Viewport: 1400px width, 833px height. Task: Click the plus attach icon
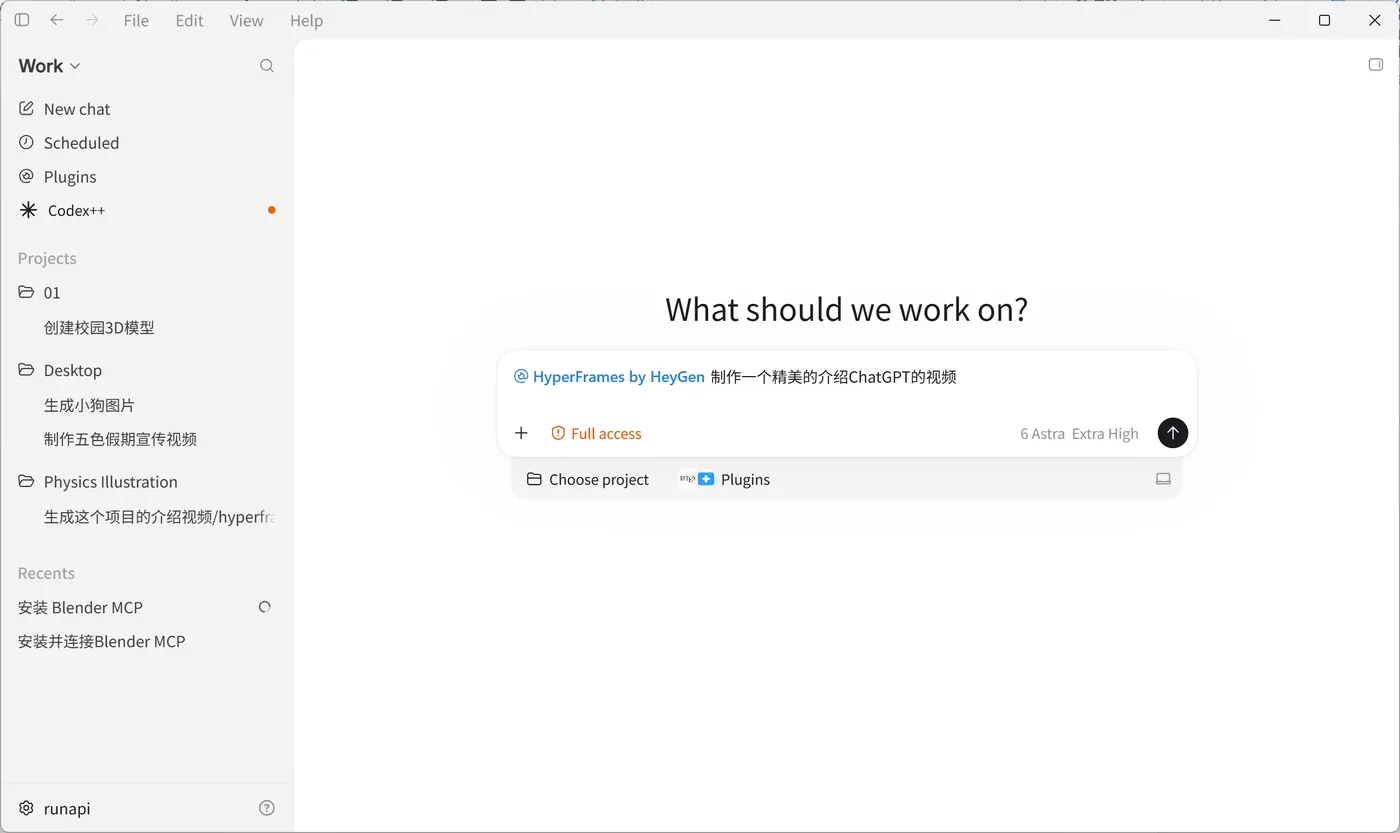[521, 433]
